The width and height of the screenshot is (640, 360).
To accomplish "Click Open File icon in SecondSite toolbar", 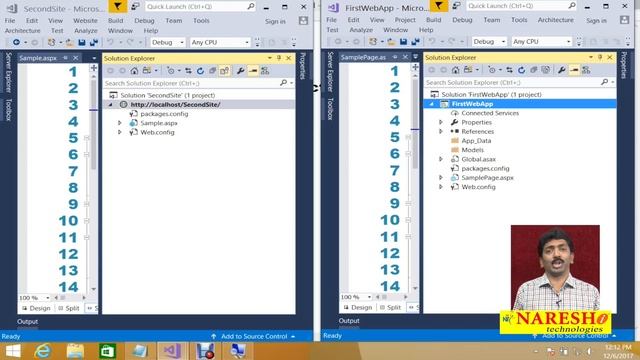I will (x=70, y=42).
